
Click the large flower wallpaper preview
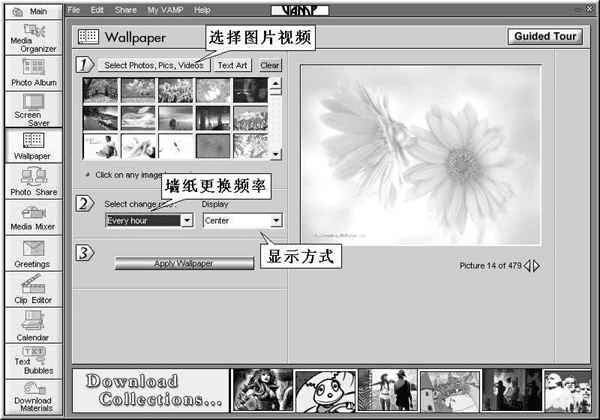[x=421, y=155]
